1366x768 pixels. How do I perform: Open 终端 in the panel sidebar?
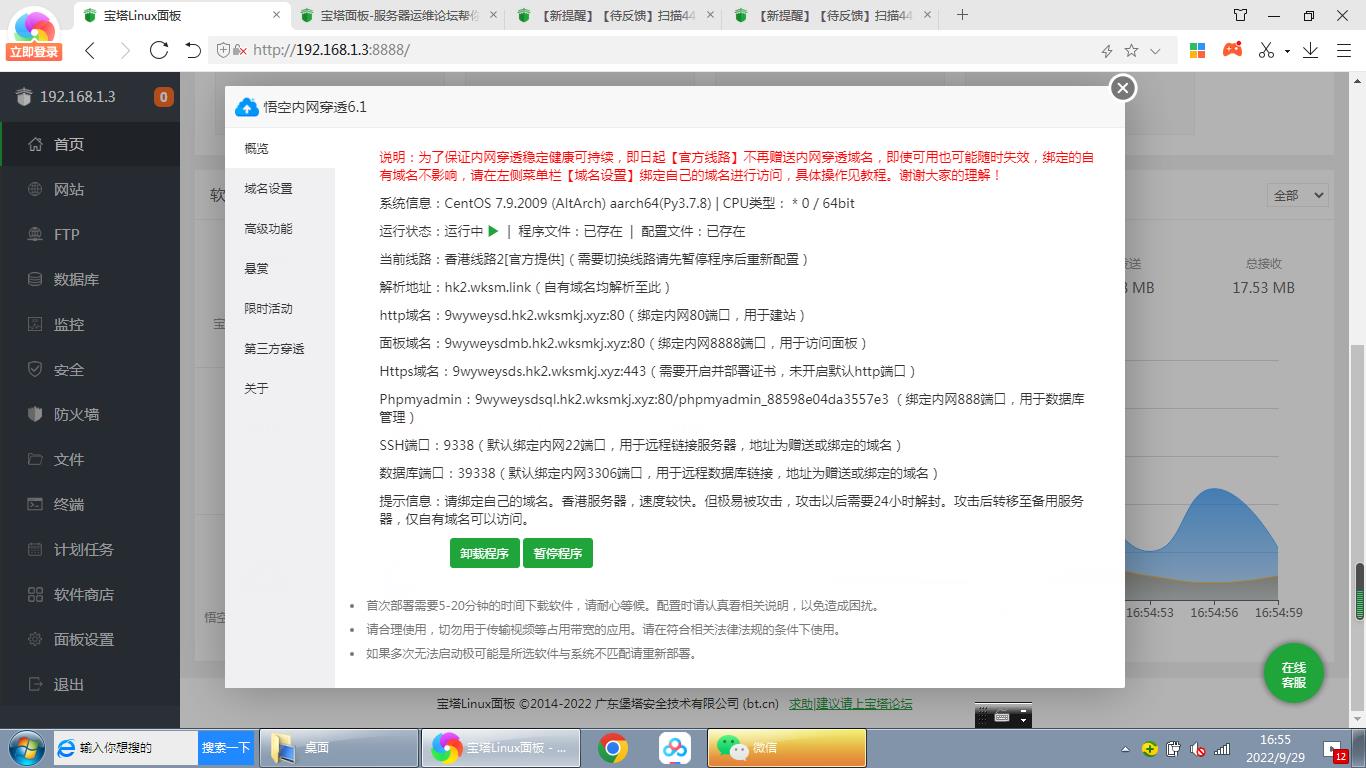[x=90, y=504]
